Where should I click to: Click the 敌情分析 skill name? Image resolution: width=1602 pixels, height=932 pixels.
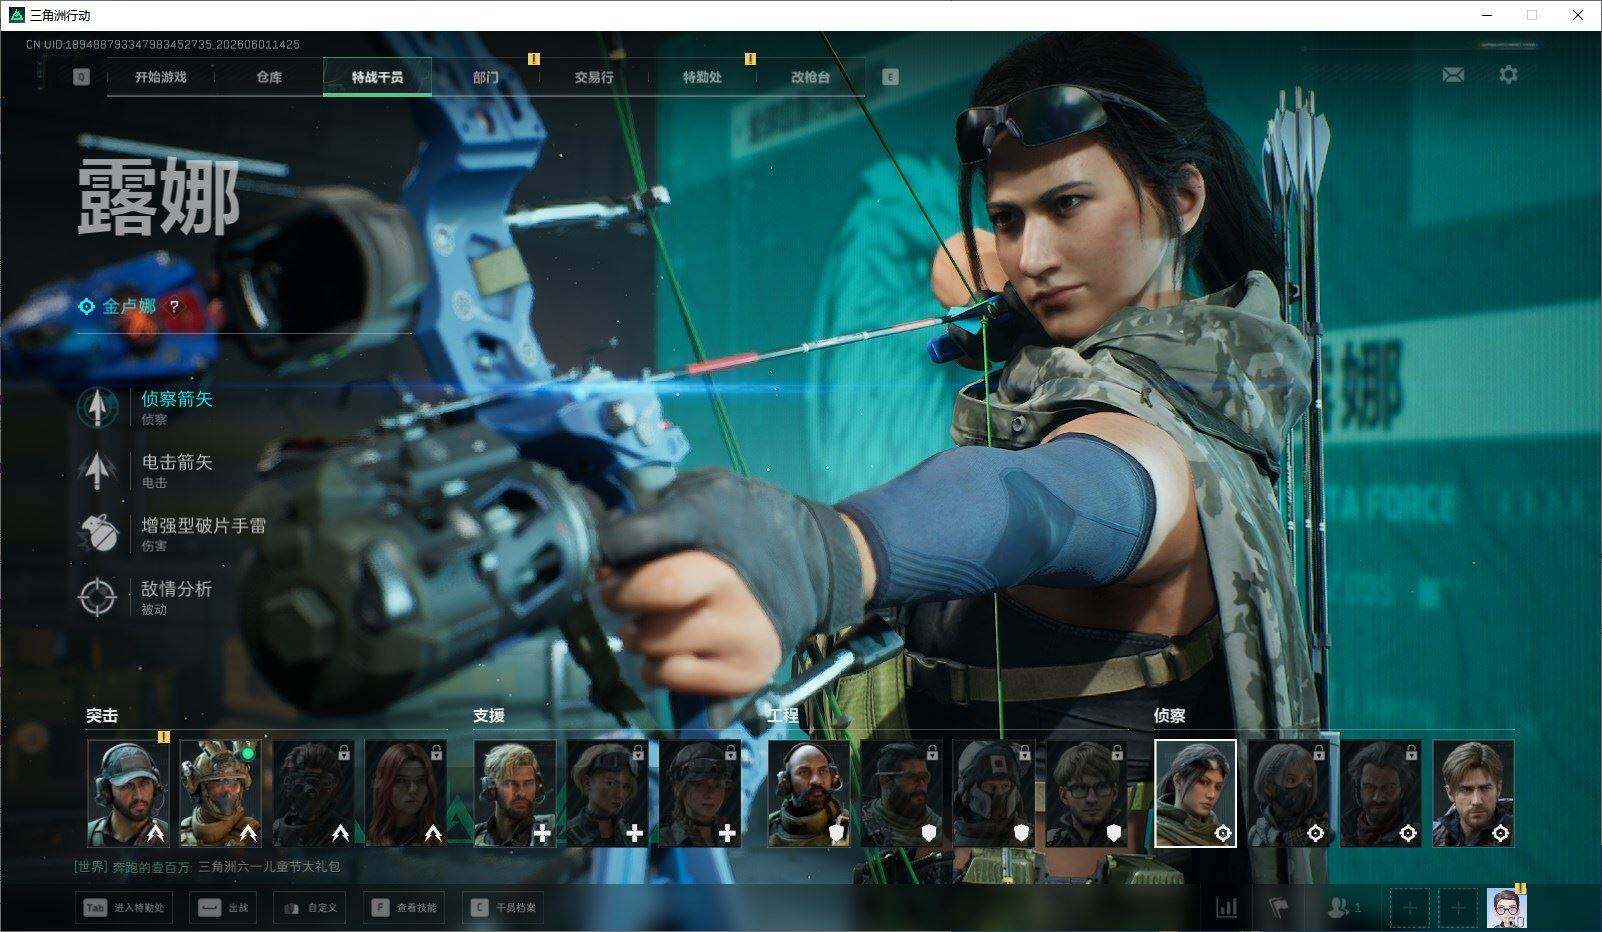177,588
